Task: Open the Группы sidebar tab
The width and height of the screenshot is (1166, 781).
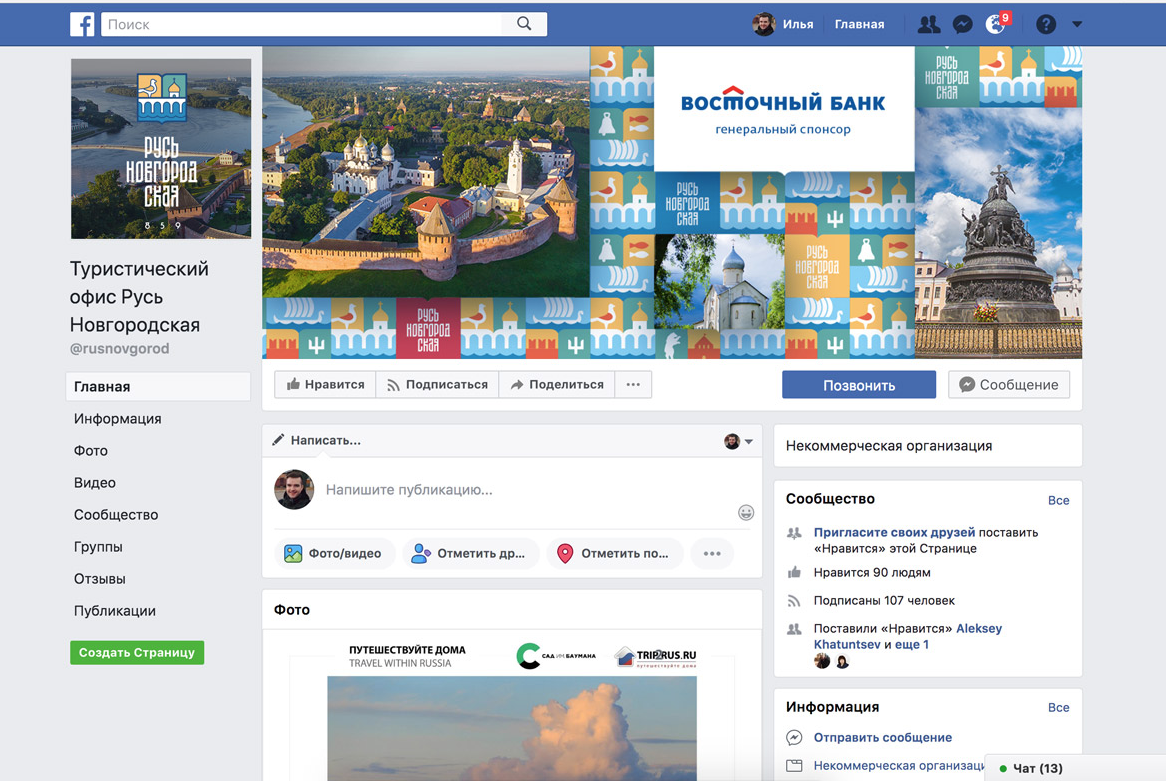Action: pos(98,547)
